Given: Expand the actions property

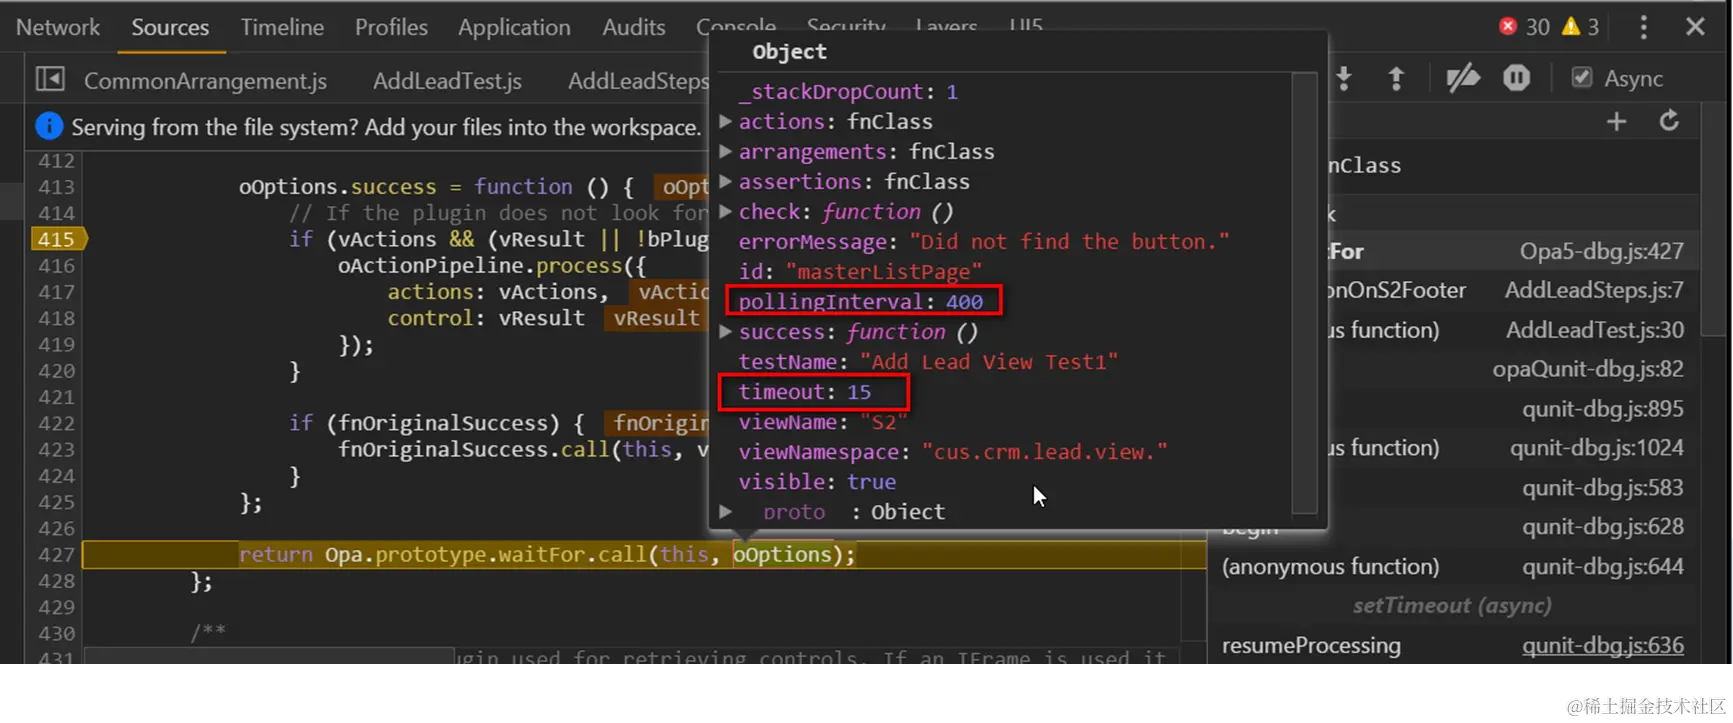Looking at the screenshot, I should [x=726, y=122].
